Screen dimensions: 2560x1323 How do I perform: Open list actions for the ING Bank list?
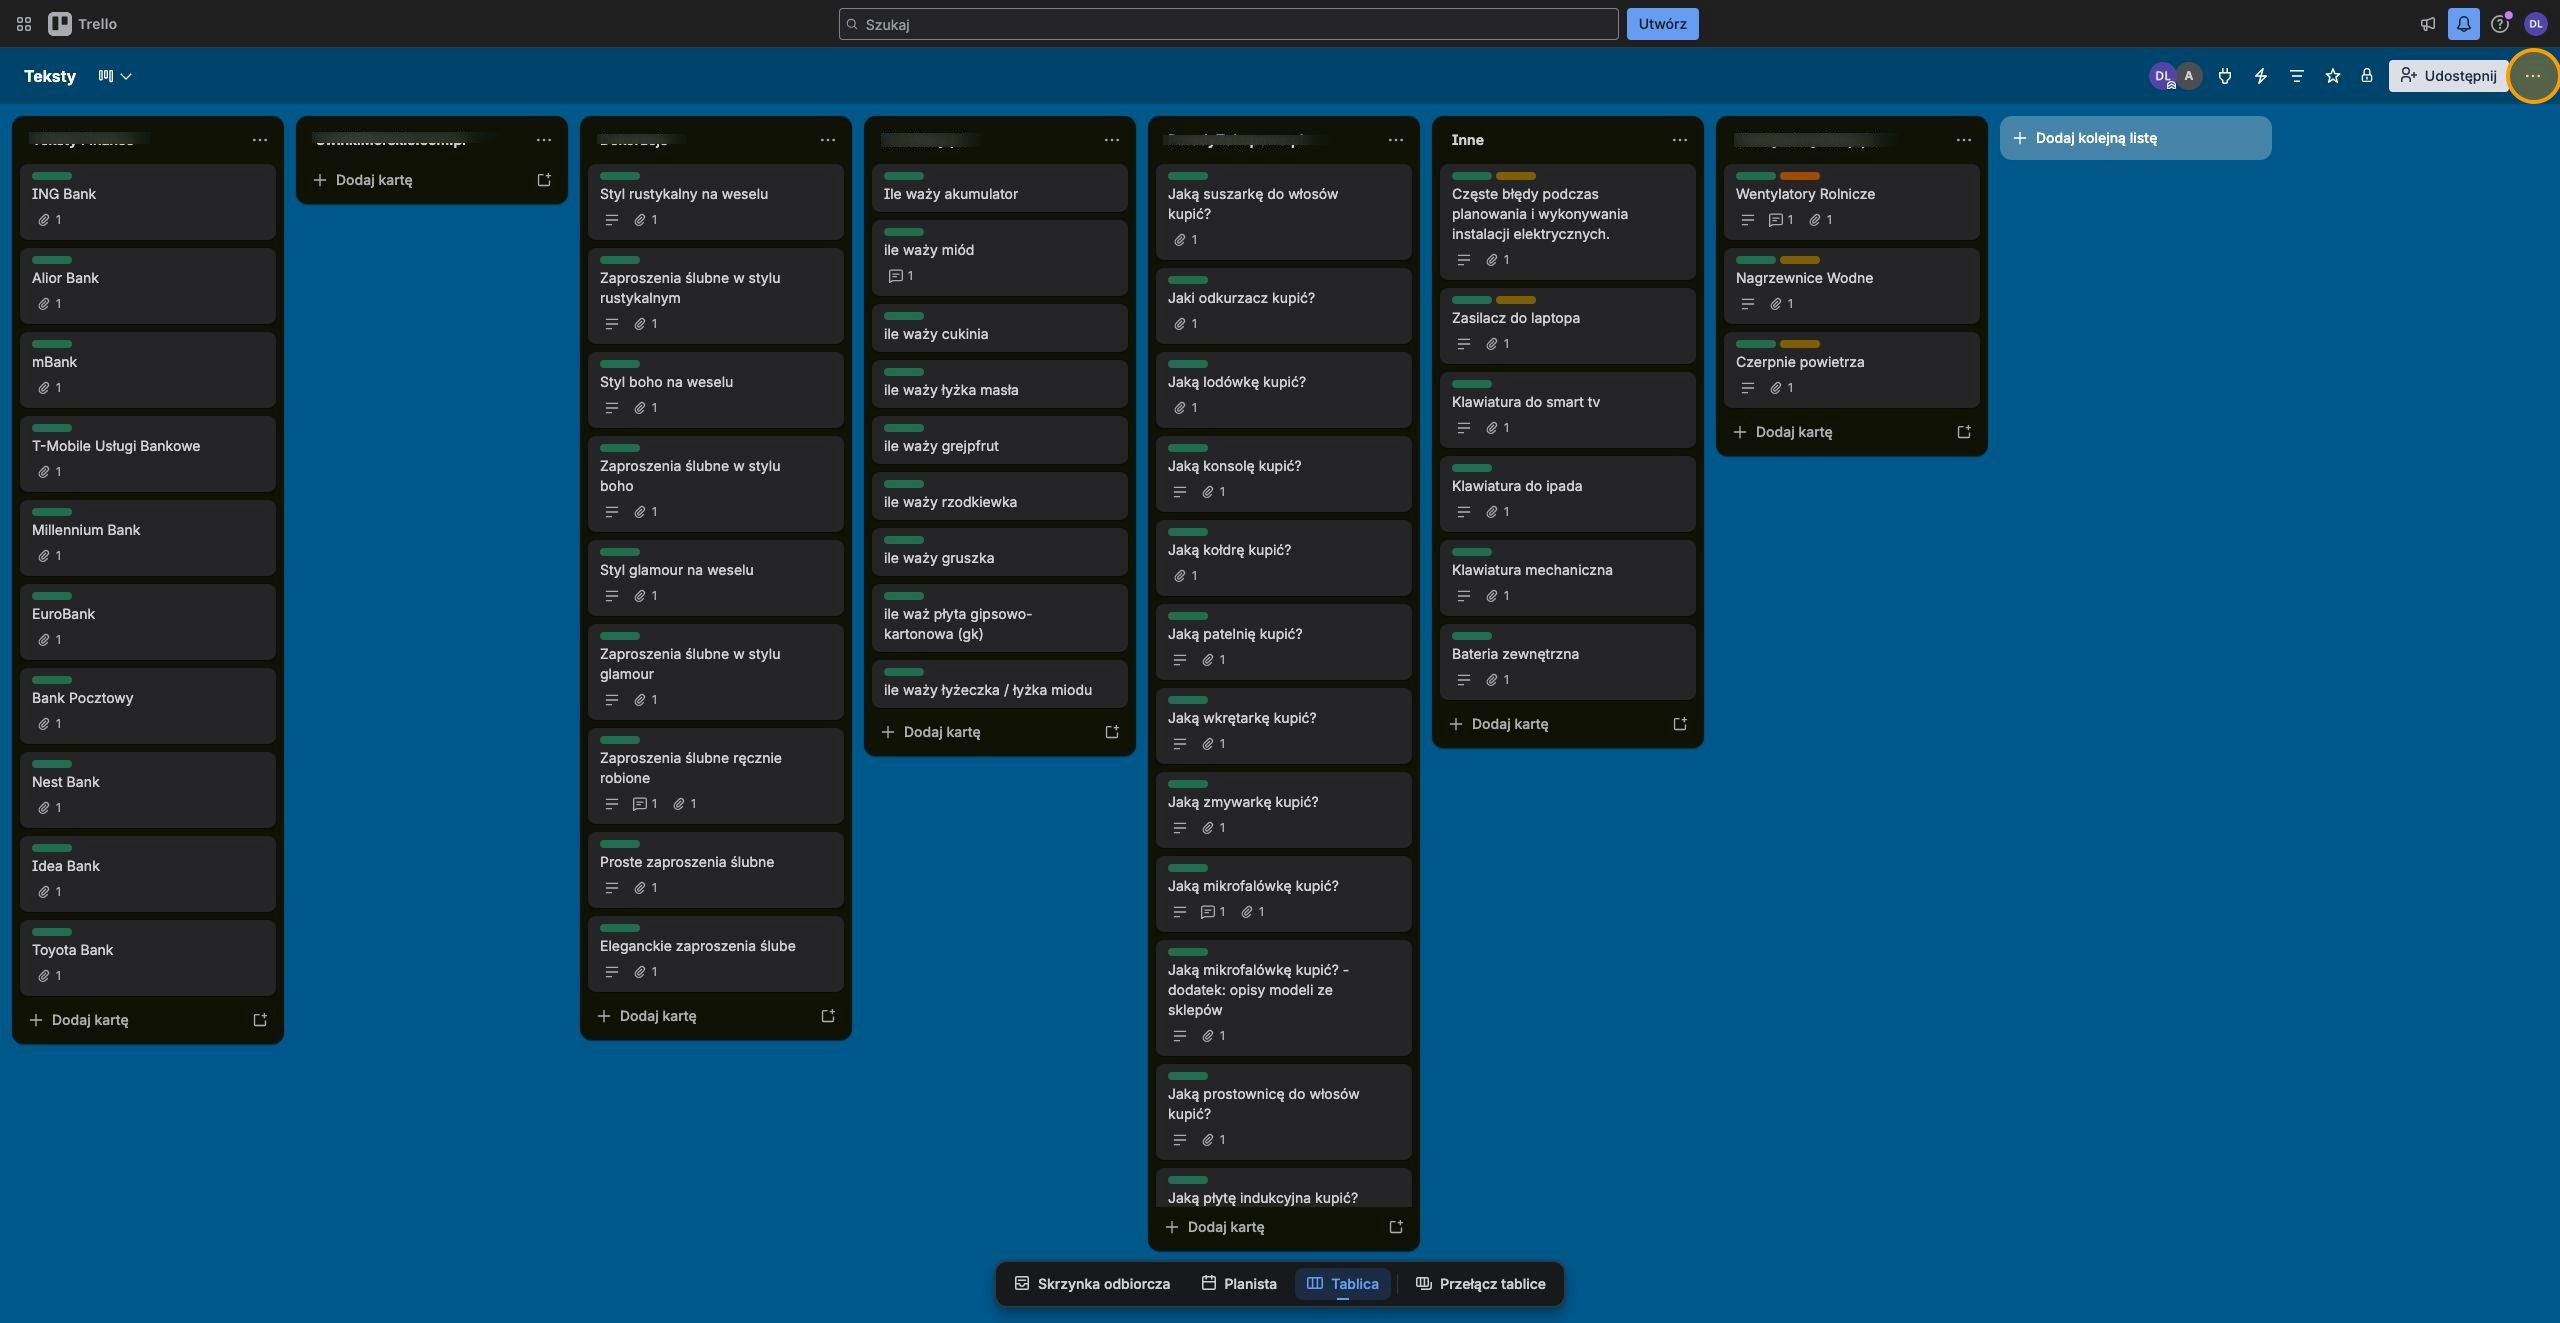(260, 140)
